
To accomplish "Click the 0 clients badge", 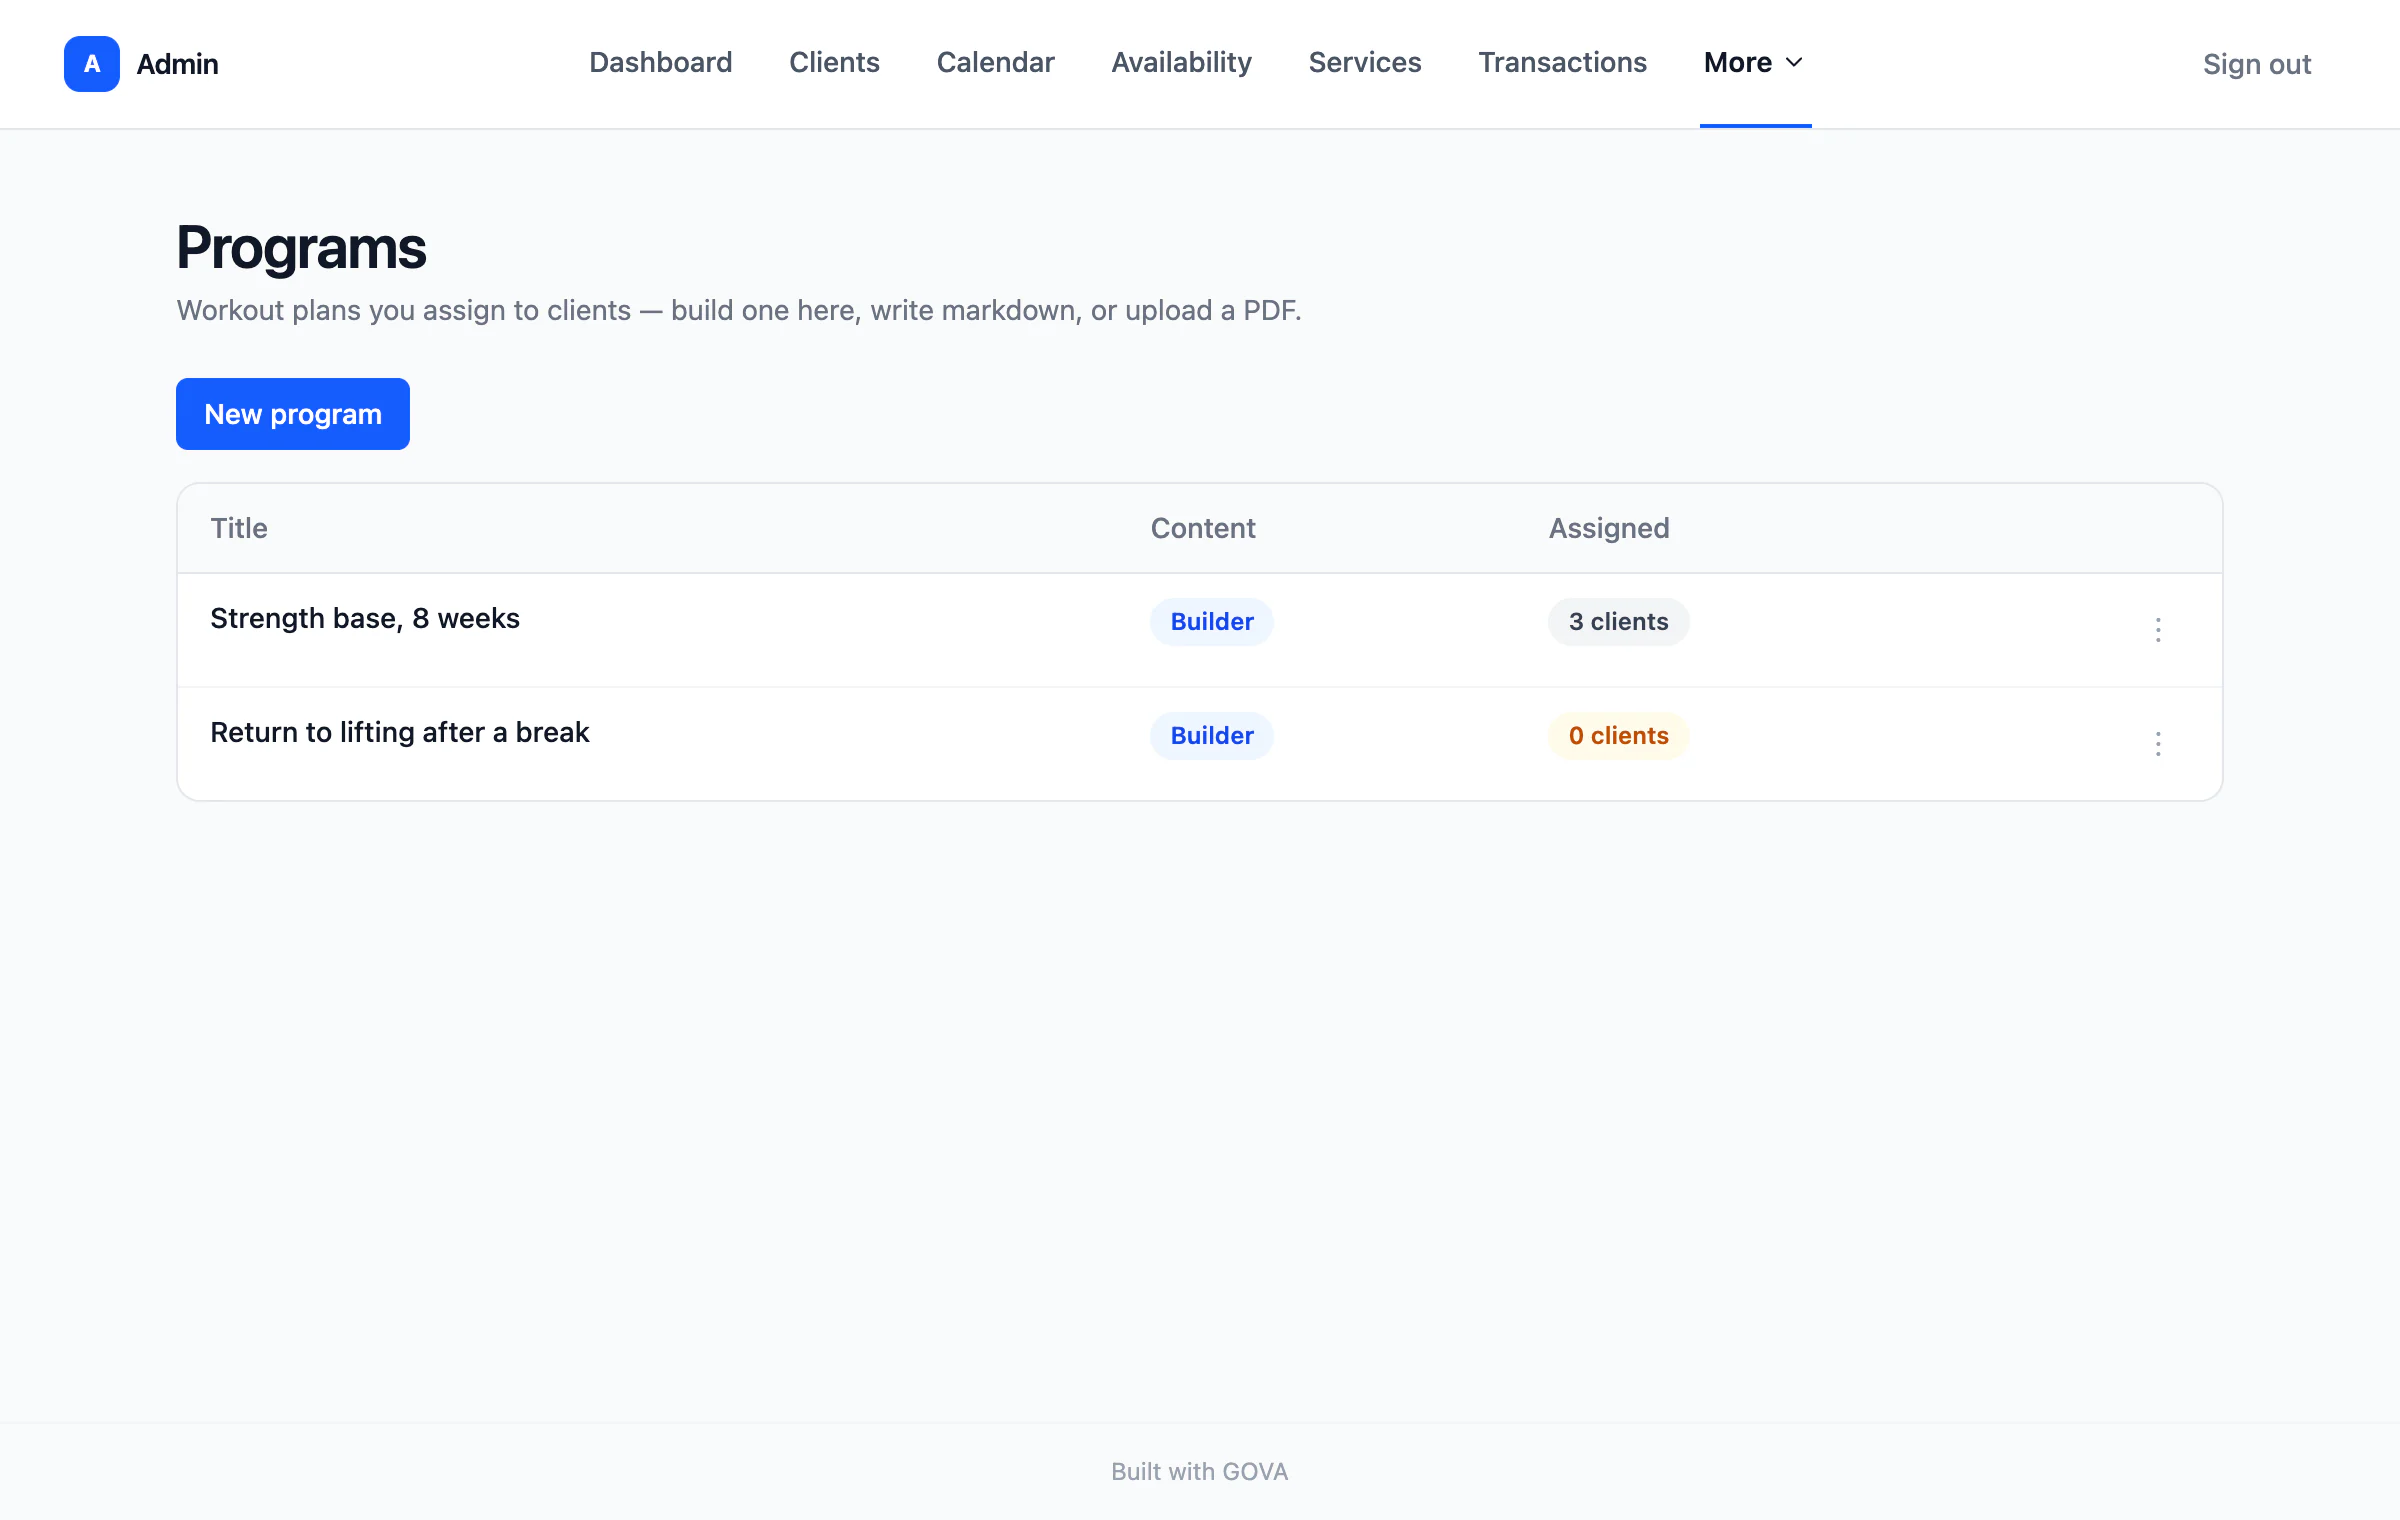I will pos(1619,736).
